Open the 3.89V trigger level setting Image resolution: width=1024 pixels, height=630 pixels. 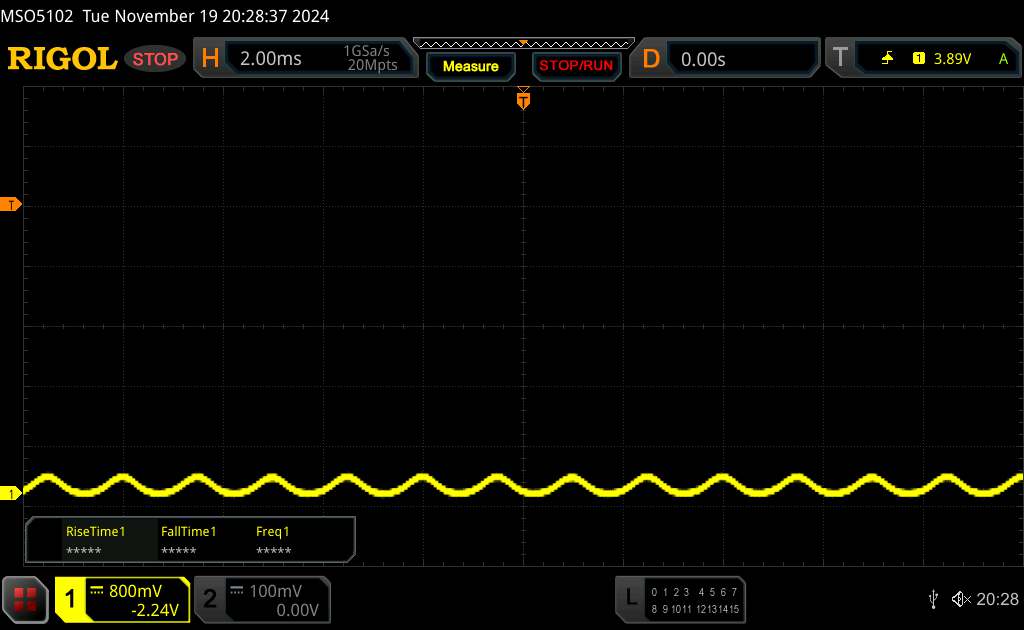coord(952,59)
